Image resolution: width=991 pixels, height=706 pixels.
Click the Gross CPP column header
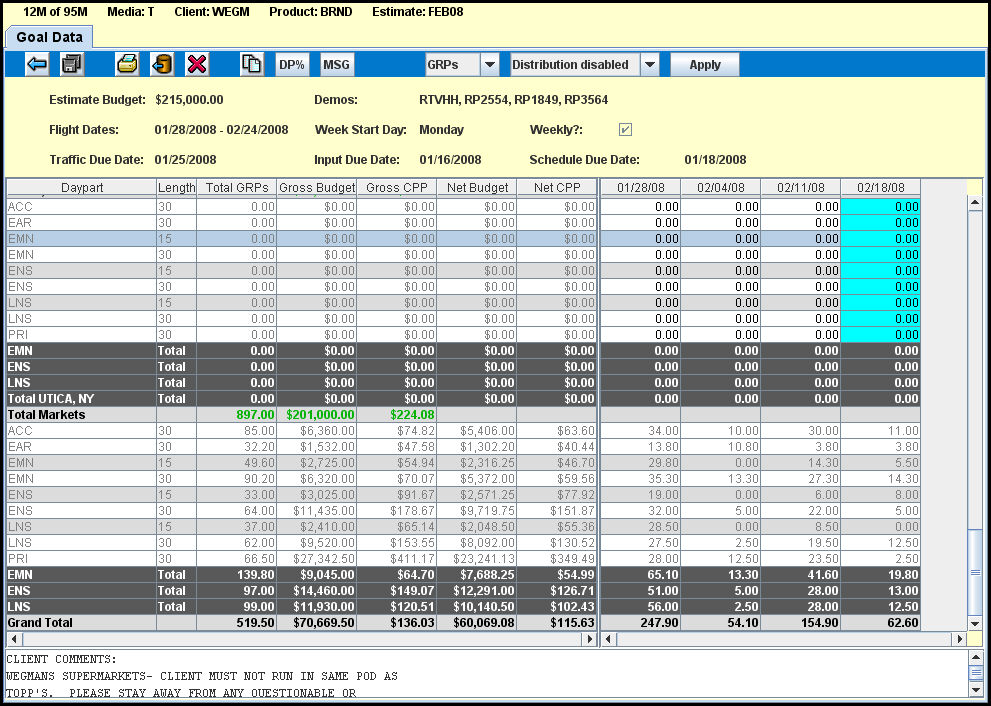(x=397, y=188)
